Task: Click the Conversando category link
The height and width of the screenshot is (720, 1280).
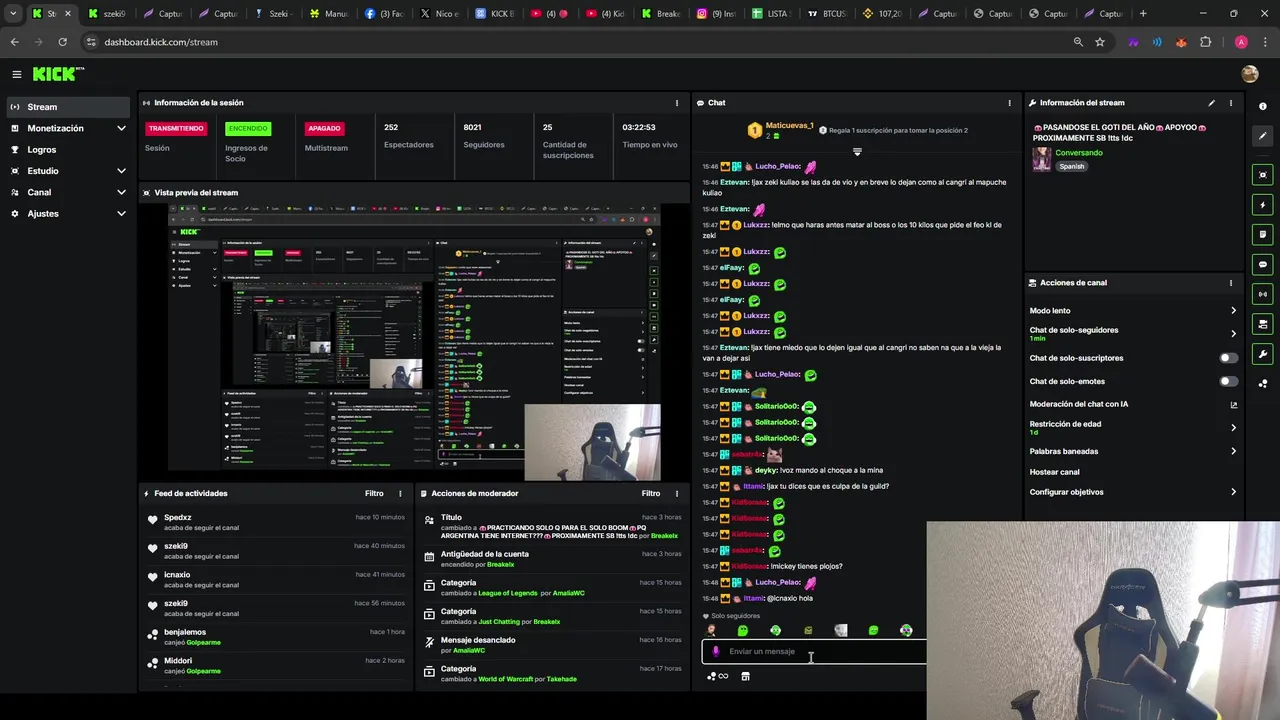Action: coord(1079,153)
